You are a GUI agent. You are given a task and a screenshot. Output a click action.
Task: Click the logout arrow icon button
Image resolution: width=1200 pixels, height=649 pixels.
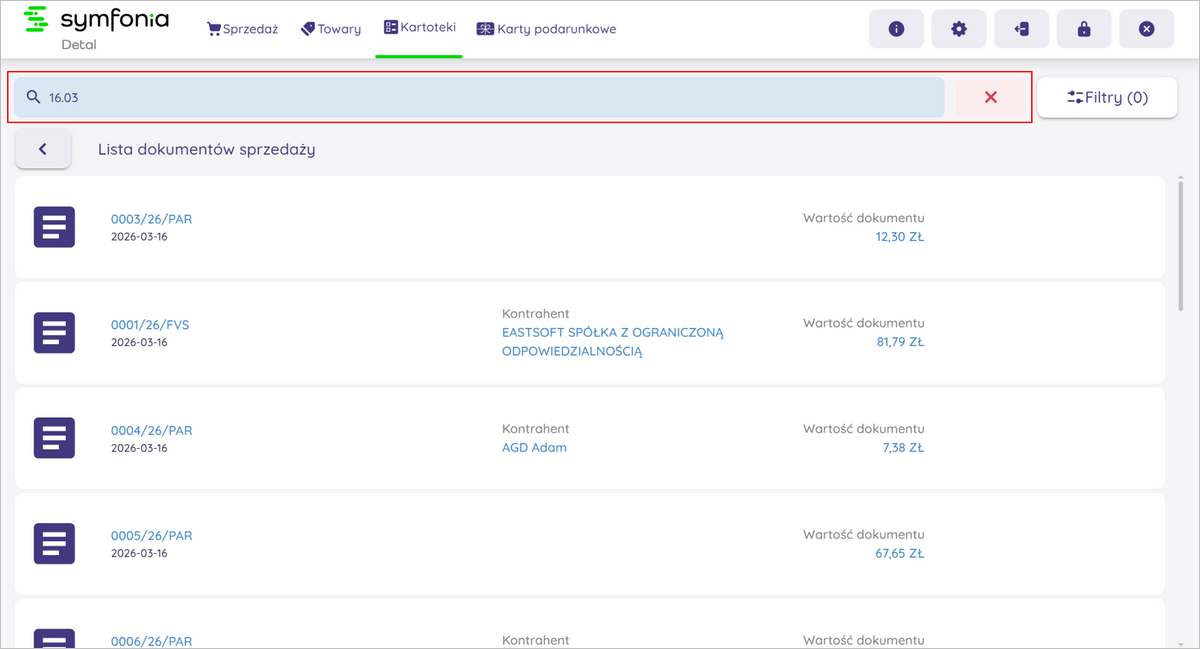1021,29
